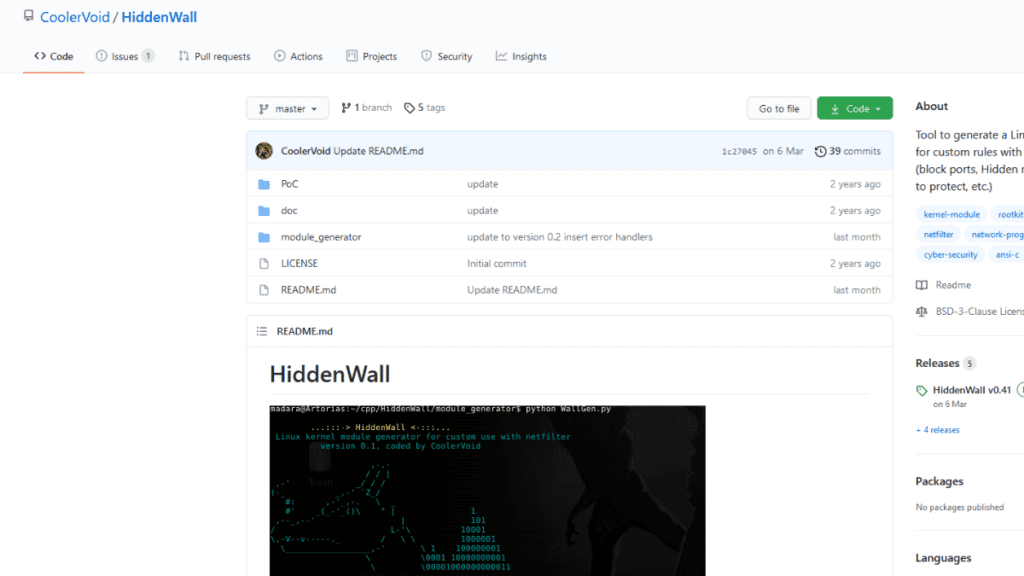Open the Pull requests tab
Image resolution: width=1024 pixels, height=576 pixels.
pyautogui.click(x=214, y=56)
